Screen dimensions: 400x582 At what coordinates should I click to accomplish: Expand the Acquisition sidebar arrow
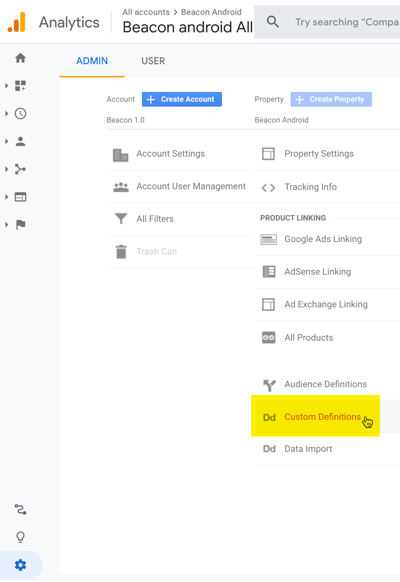tap(6, 169)
